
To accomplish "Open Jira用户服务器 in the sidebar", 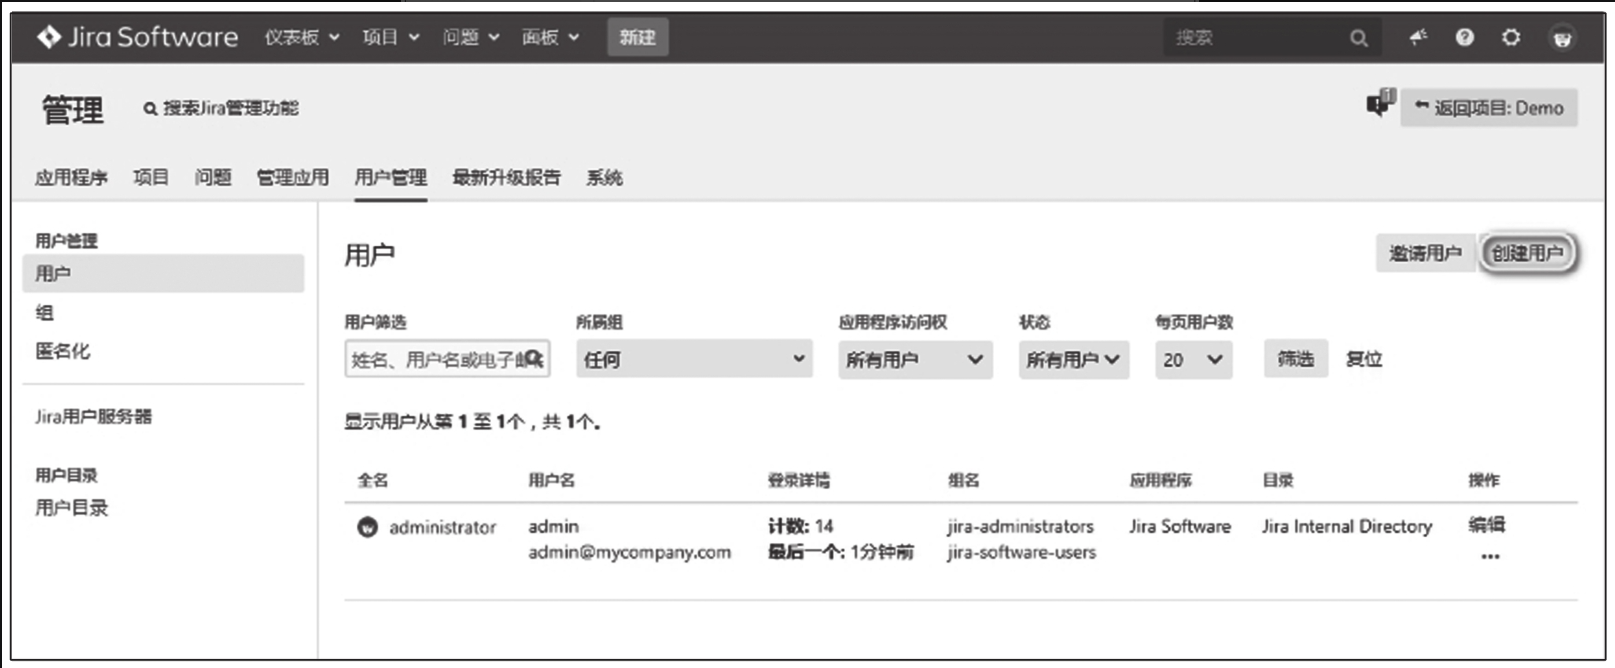I will pyautogui.click(x=94, y=416).
